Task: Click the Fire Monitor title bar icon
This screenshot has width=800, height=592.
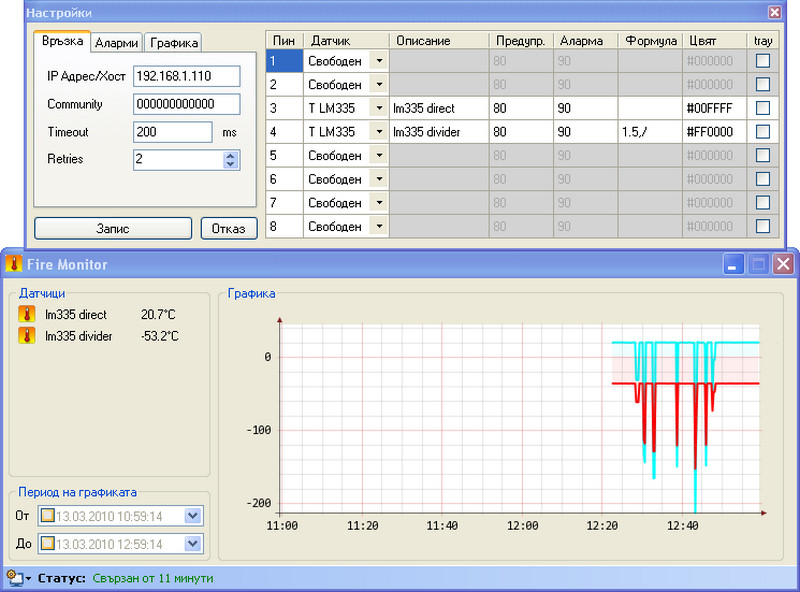Action: (14, 265)
